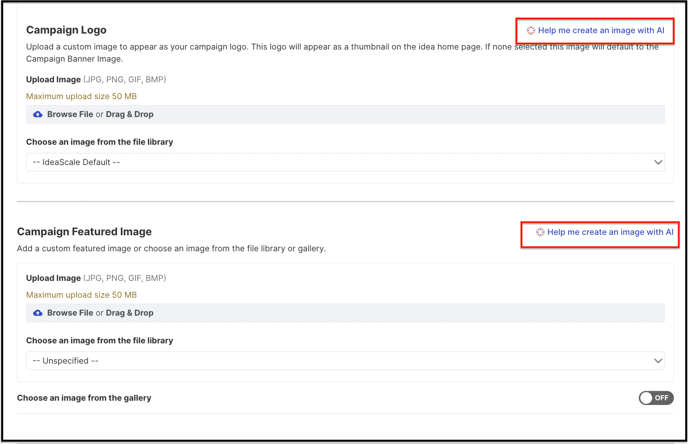
Task: Click the AI sparkle icon beside Campaign Logo
Action: point(531,30)
